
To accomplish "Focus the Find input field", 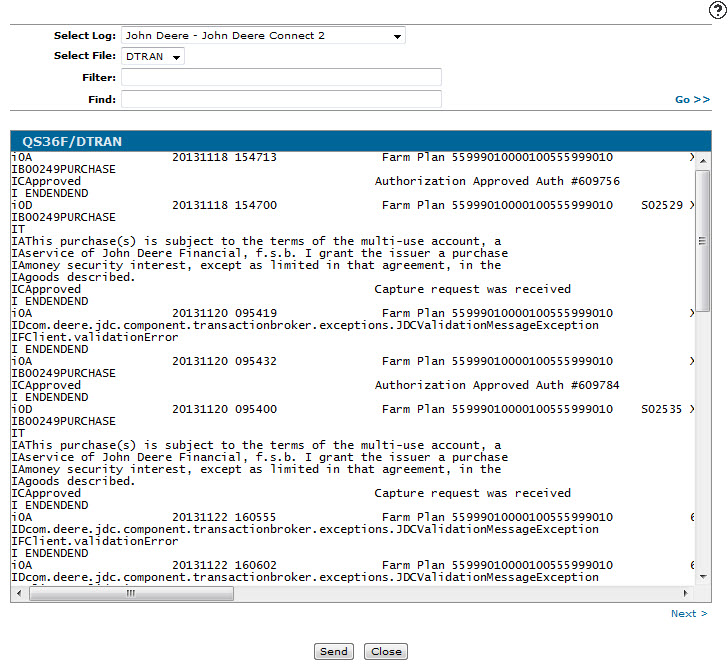I will click(281, 99).
